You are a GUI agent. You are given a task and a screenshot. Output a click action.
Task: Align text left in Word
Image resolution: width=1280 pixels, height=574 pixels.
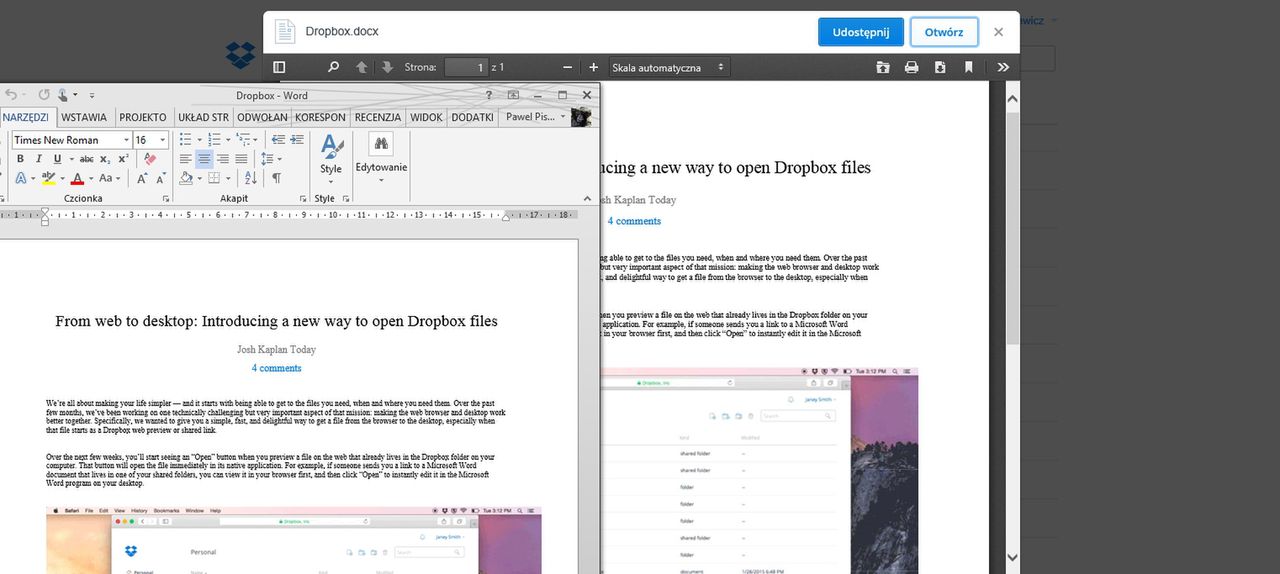coord(186,159)
